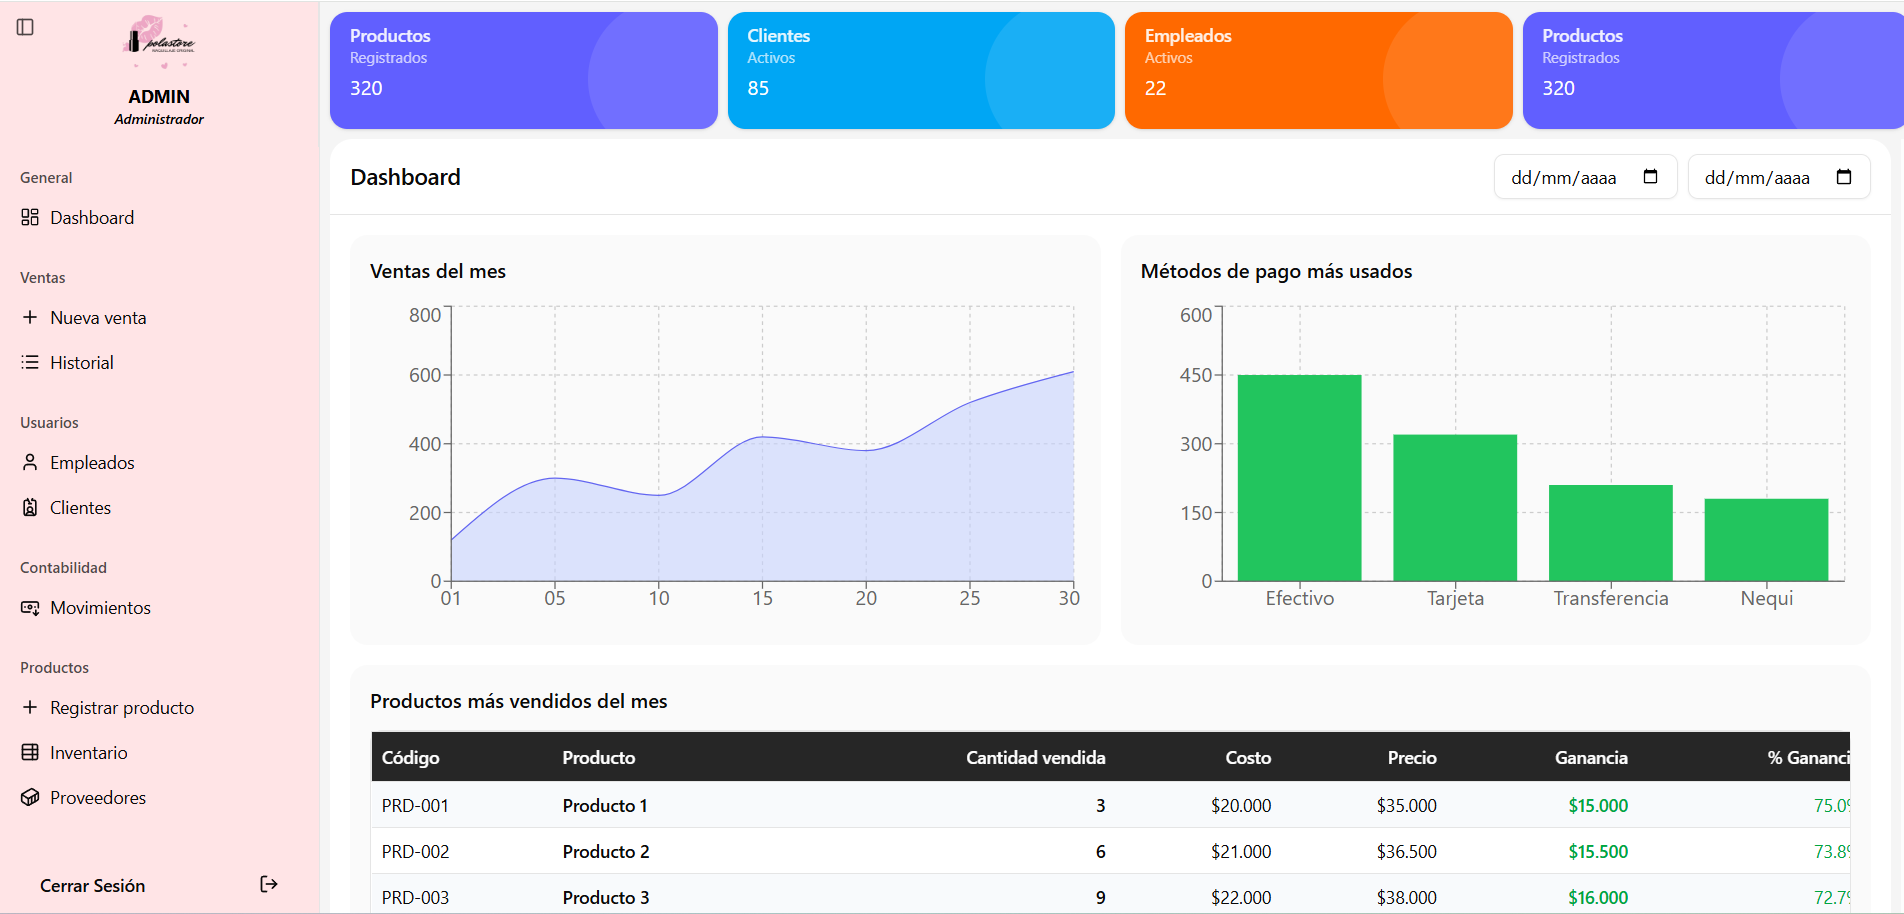Screen dimensions: 1904x914
Task: Click the Nequi bar in payment chart
Action: (x=1766, y=540)
